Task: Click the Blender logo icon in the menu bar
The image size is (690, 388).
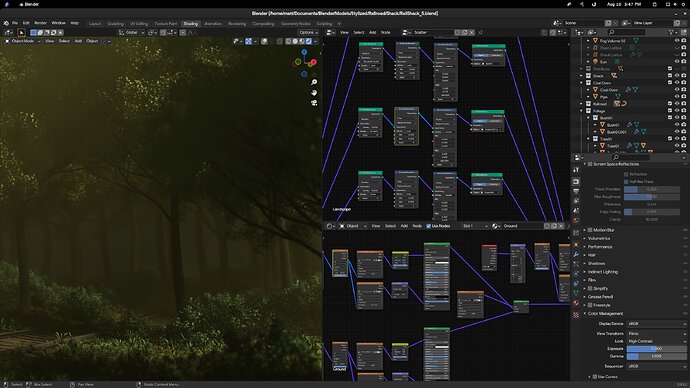Action: coord(6,23)
